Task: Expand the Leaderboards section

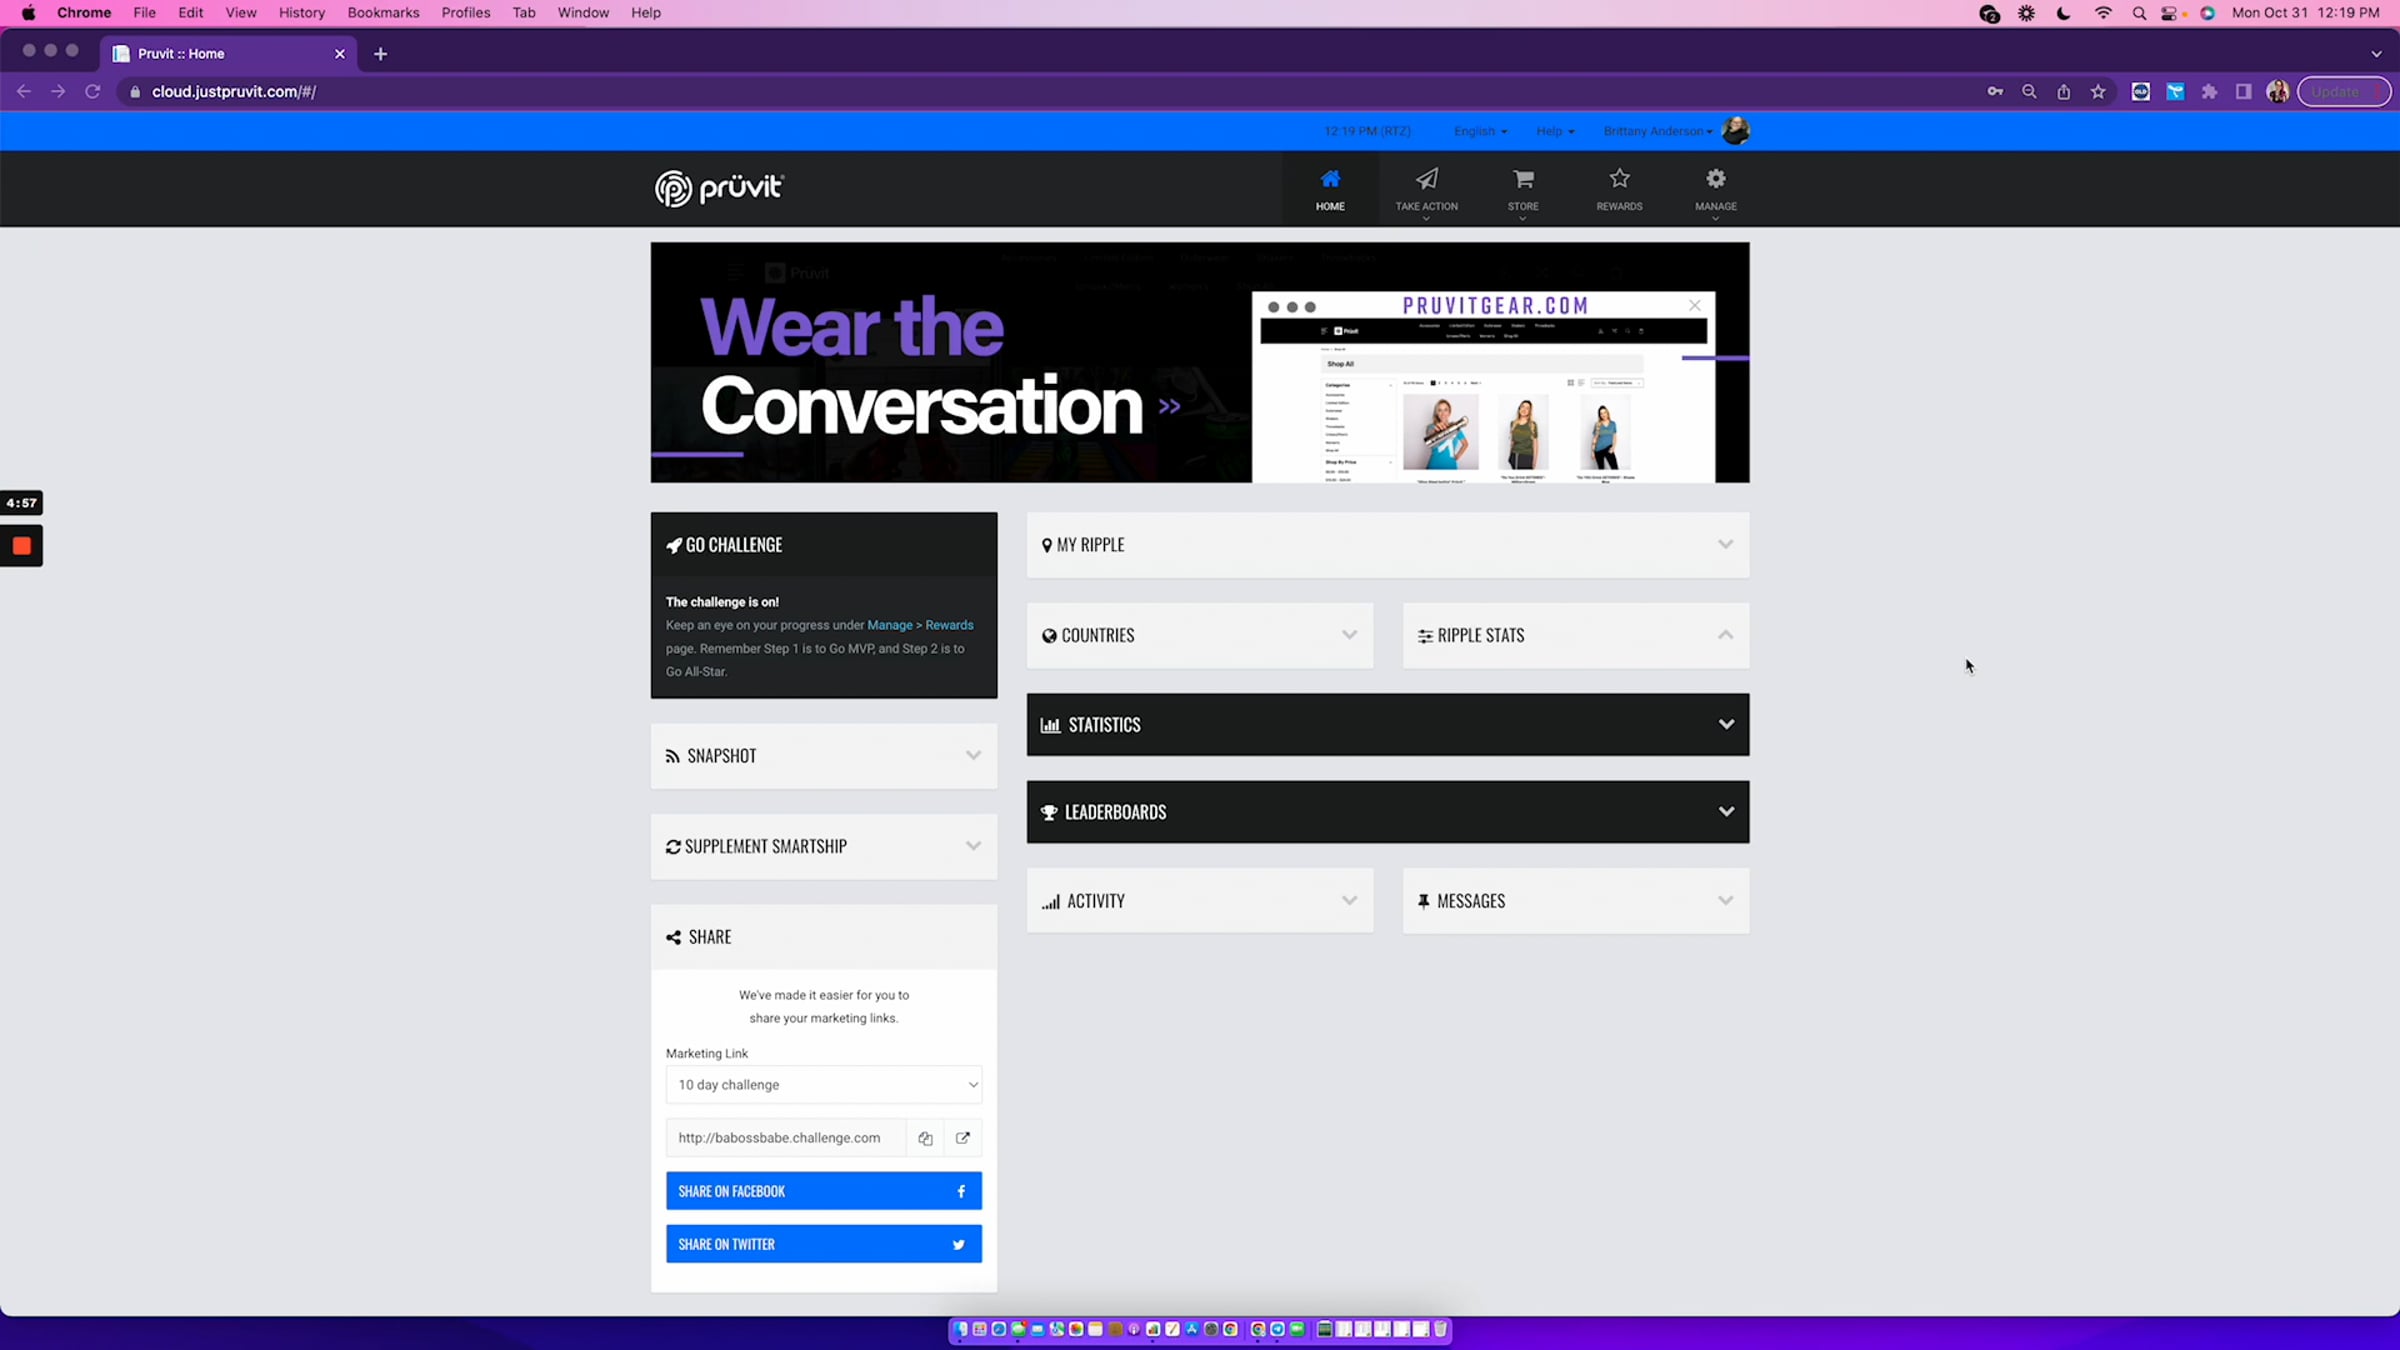Action: click(x=1725, y=812)
